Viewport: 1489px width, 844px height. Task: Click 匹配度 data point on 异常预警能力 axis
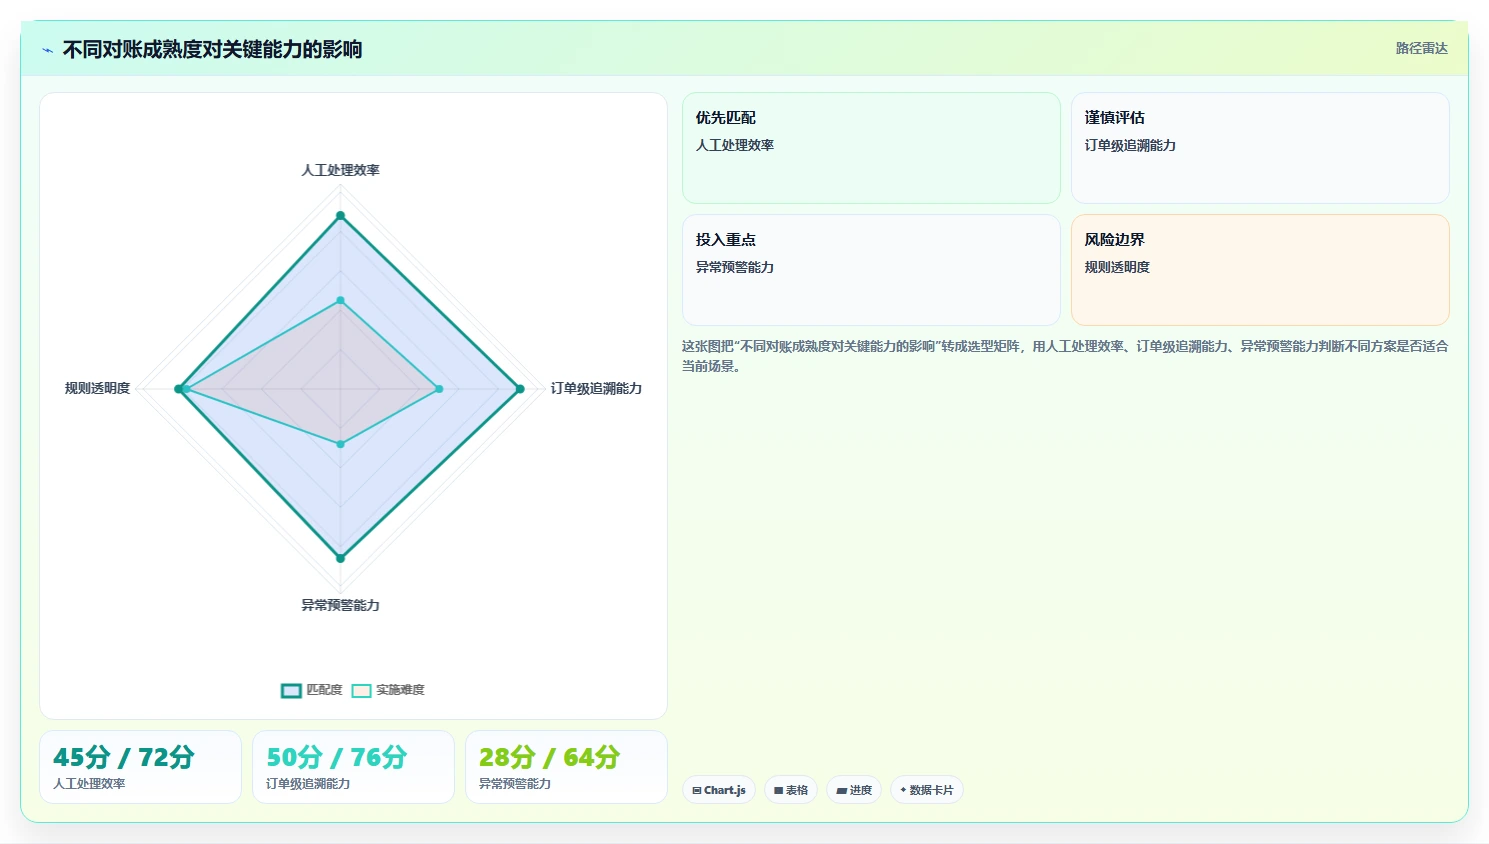point(340,558)
